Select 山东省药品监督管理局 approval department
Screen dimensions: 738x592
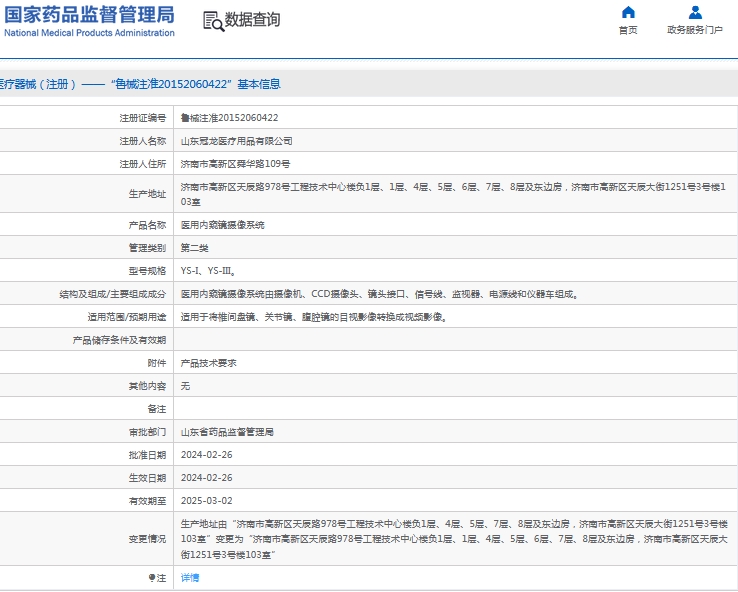(x=227, y=432)
